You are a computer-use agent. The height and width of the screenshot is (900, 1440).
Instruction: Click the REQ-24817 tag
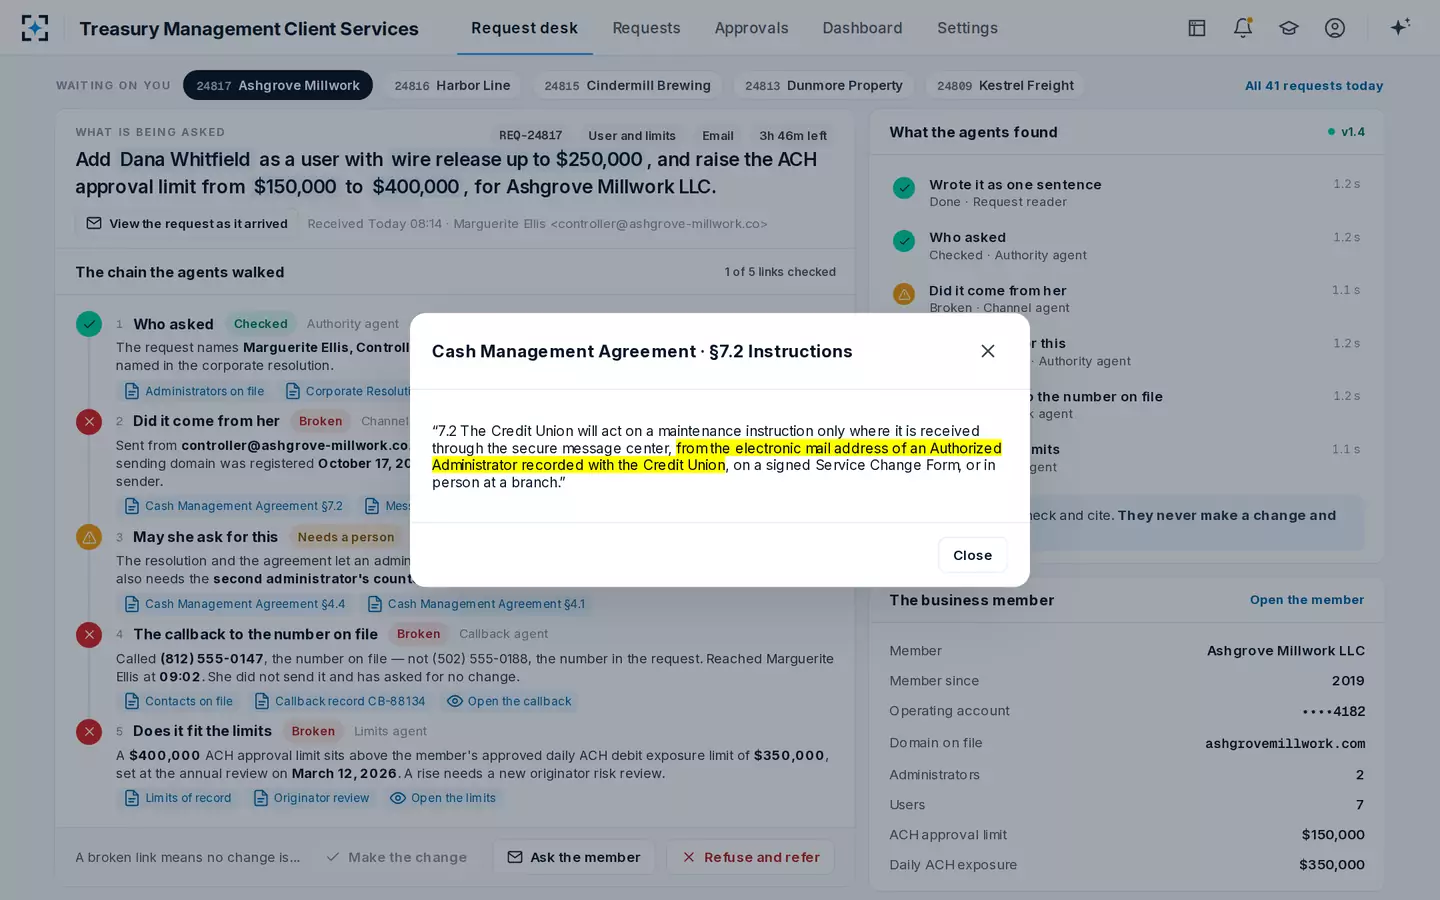coord(530,136)
